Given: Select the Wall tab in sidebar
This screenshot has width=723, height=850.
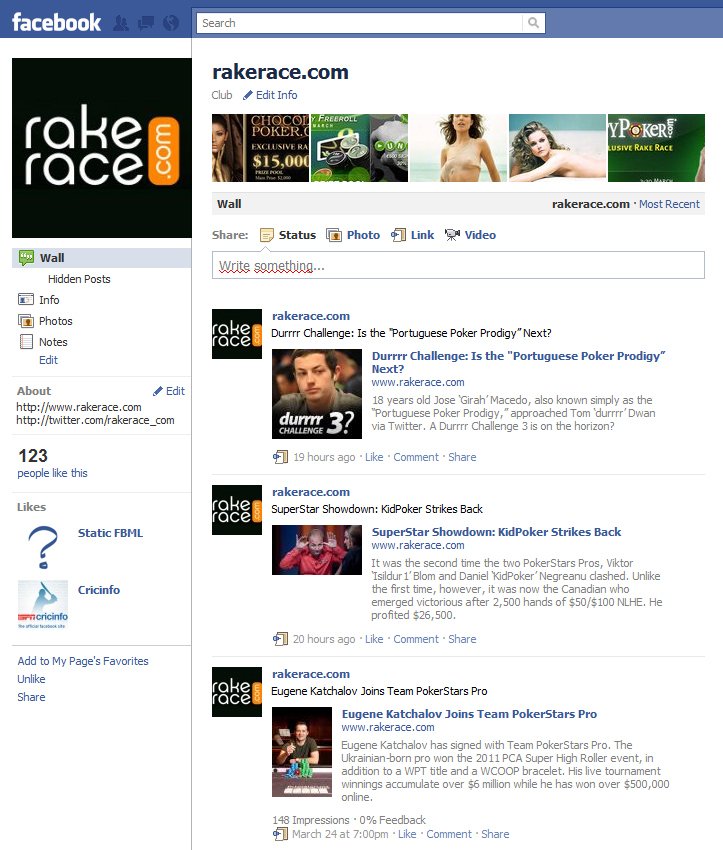Looking at the screenshot, I should click(102, 258).
